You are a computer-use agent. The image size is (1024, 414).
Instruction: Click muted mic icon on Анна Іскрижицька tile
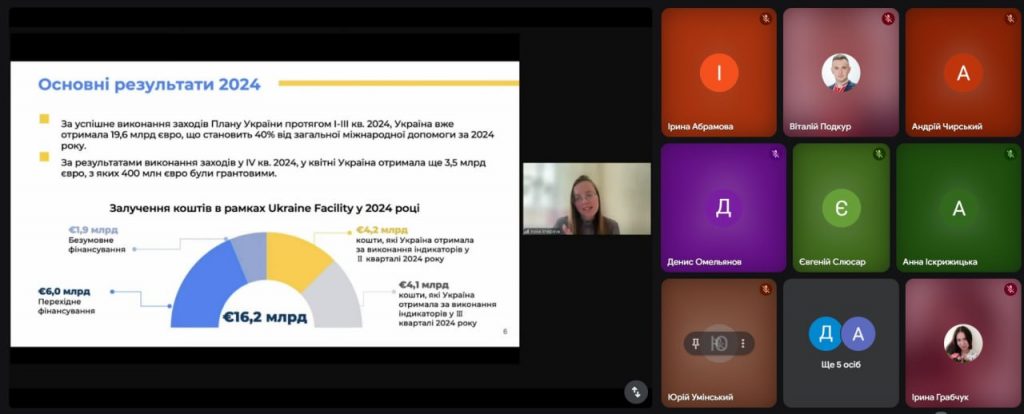coord(1010,154)
